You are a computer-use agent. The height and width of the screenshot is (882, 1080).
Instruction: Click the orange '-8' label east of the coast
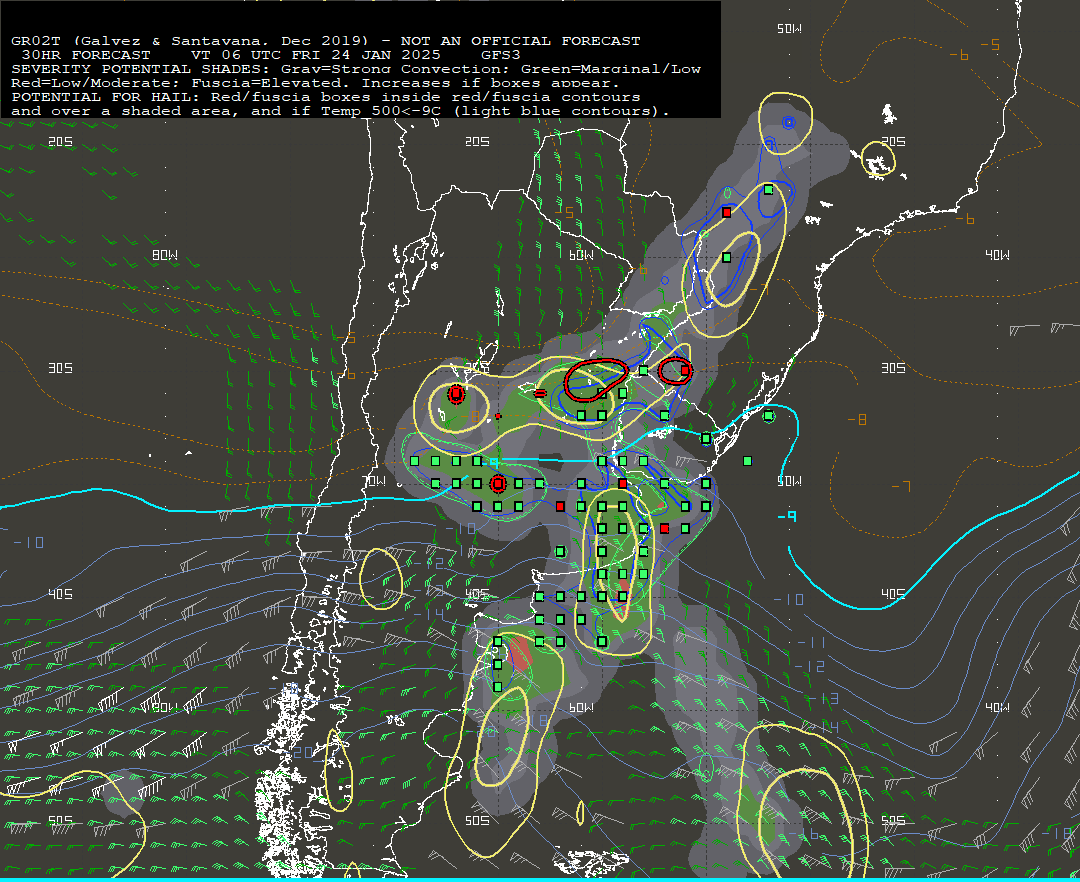click(857, 419)
